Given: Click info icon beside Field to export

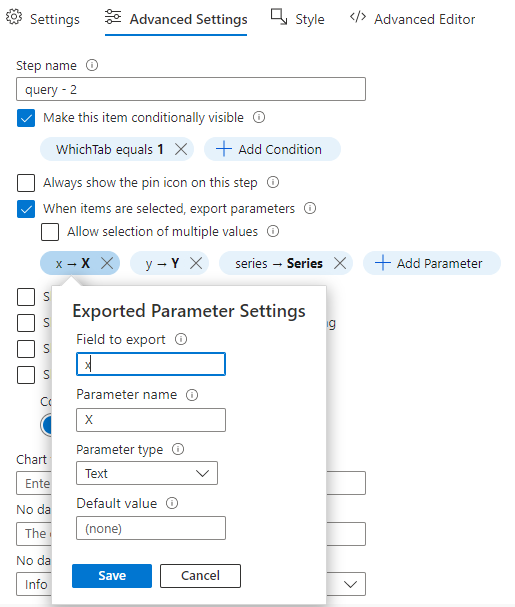Looking at the screenshot, I should pos(181,339).
